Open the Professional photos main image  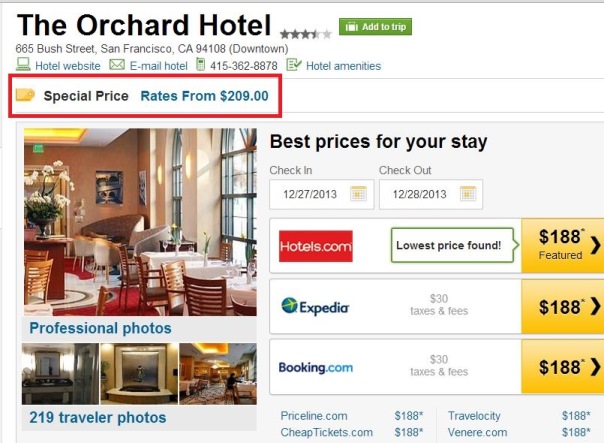point(140,222)
